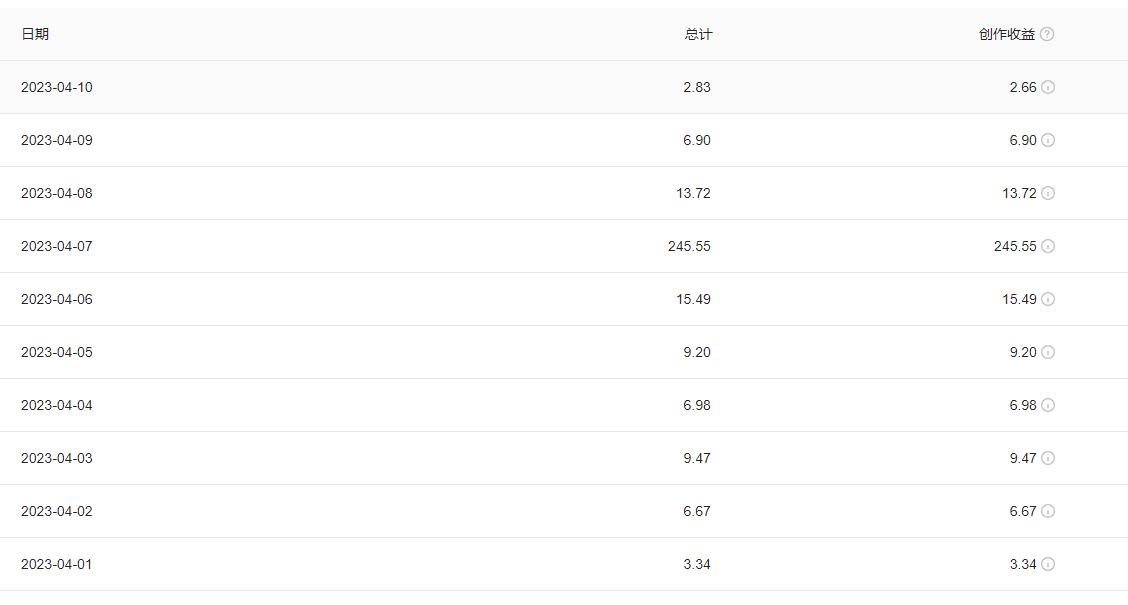Image resolution: width=1128 pixels, height=605 pixels.
Task: Click help icon beside 创作收益 header
Action: (1047, 34)
